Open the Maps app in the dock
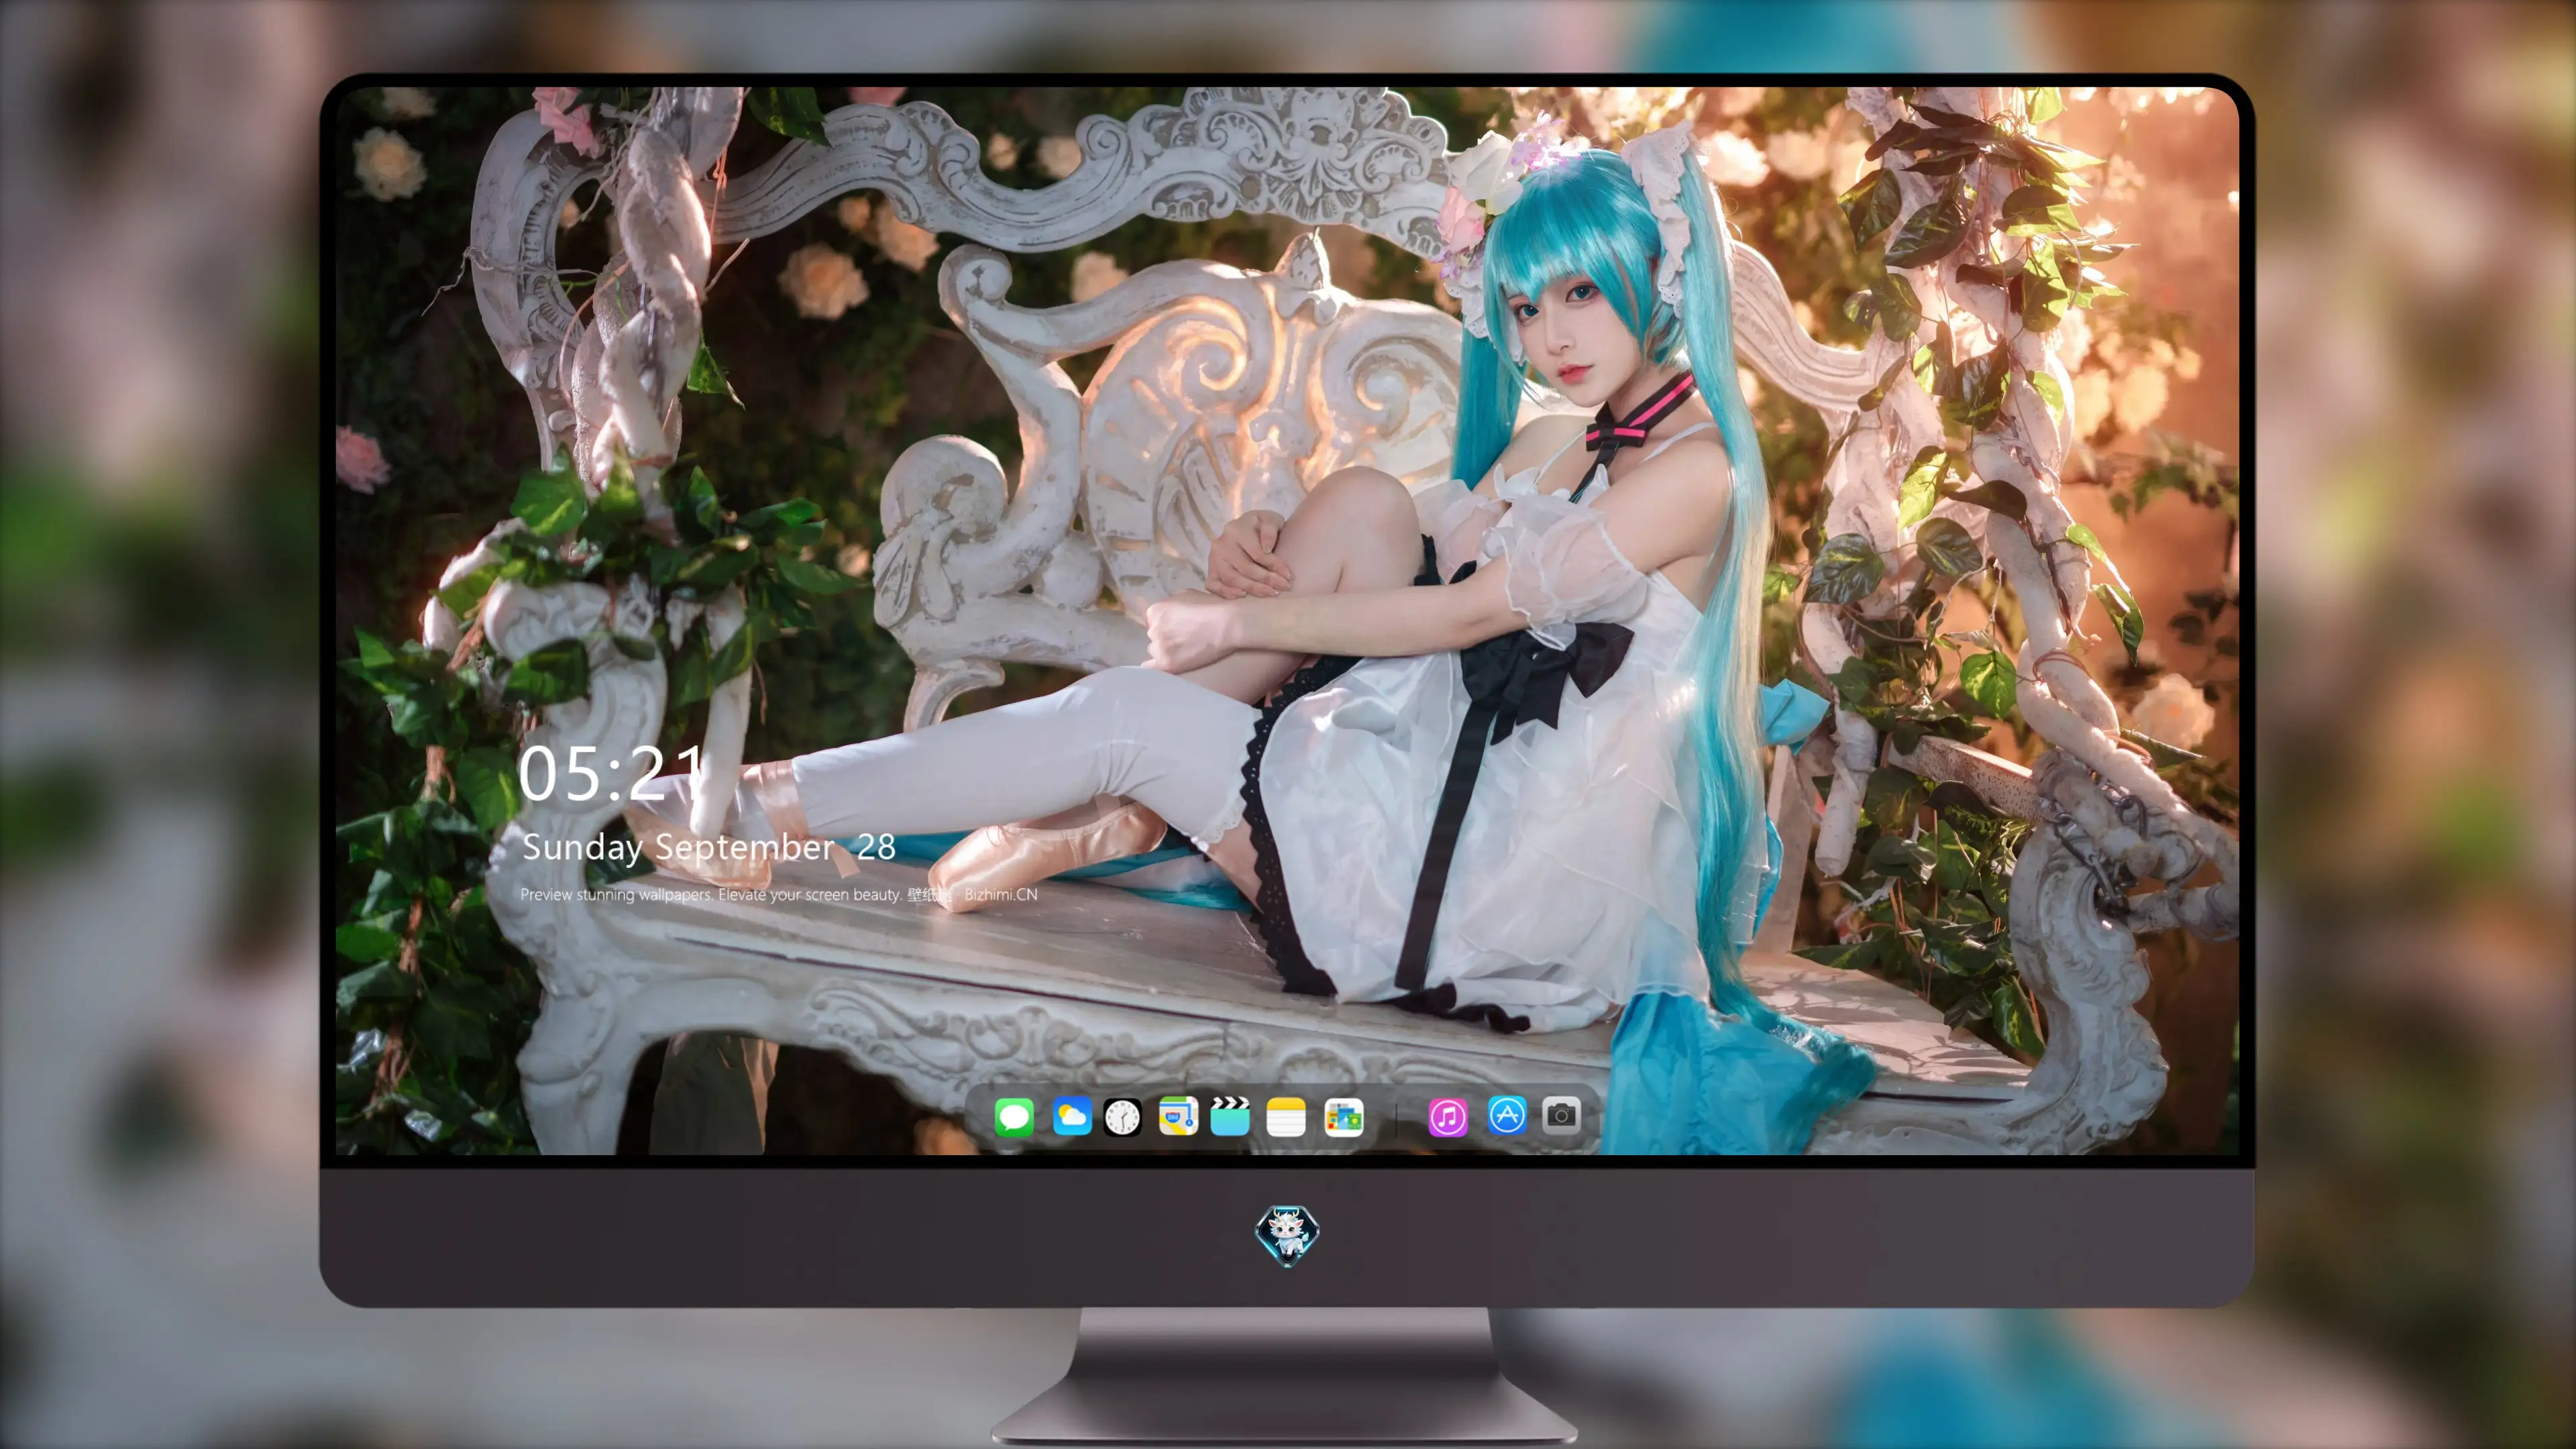 coord(1178,1116)
